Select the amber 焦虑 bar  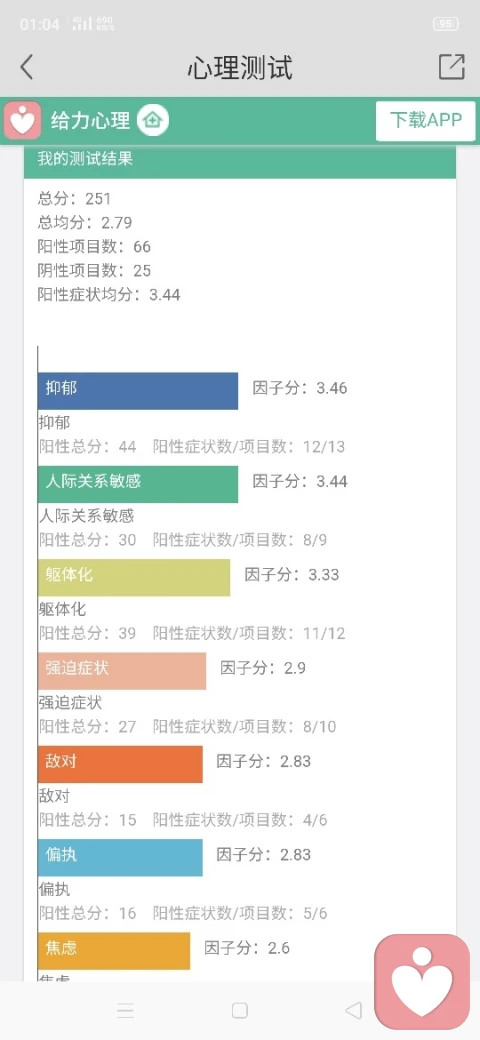(x=114, y=951)
